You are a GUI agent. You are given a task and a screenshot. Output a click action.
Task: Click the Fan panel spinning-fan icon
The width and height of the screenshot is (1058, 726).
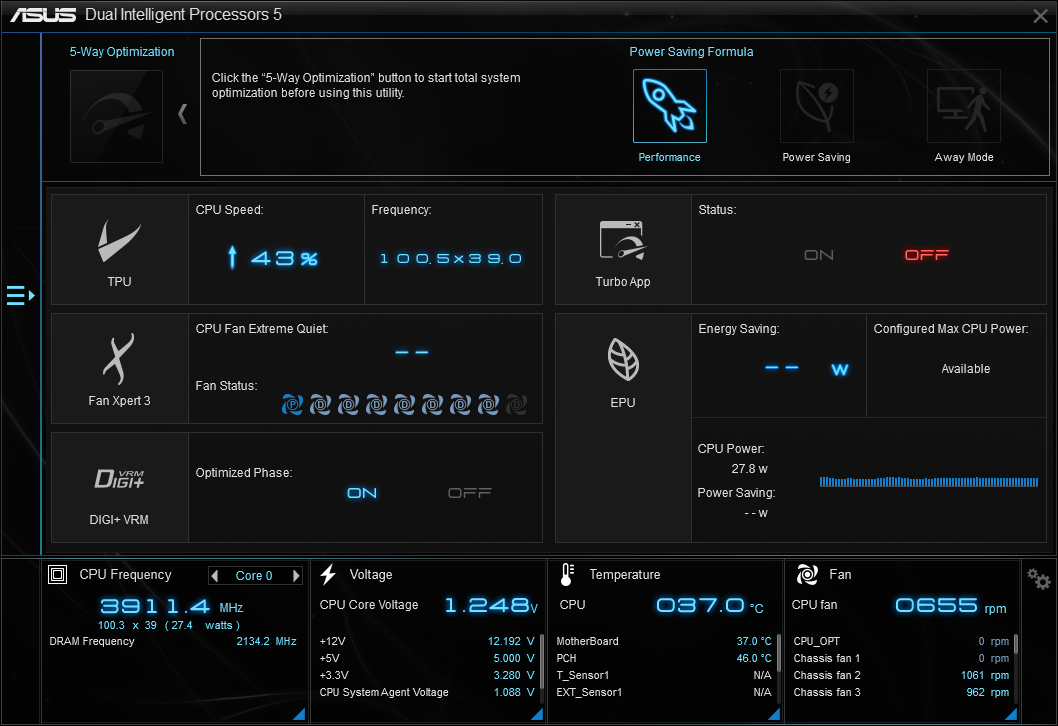point(807,574)
